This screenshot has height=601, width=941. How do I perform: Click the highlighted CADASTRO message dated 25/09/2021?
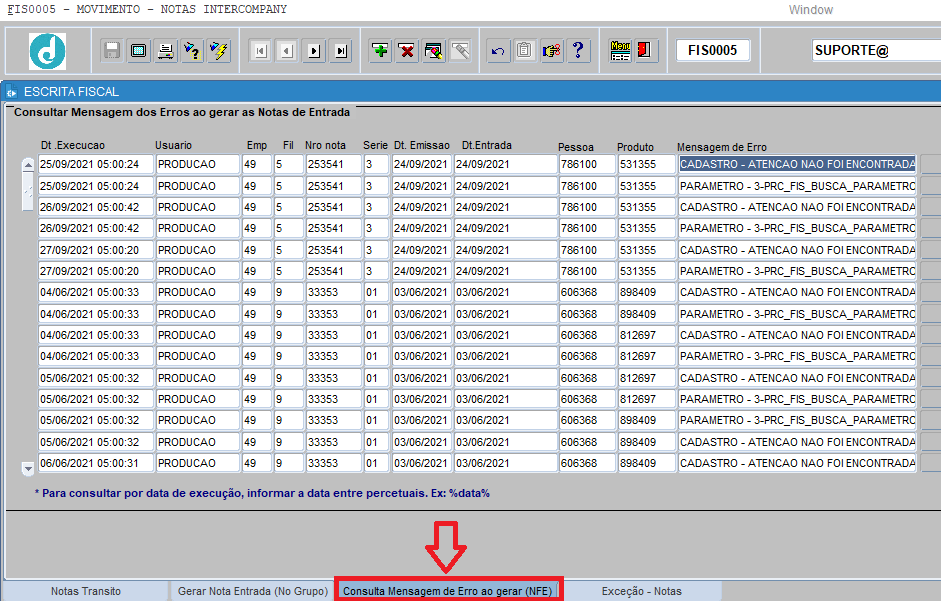(798, 165)
